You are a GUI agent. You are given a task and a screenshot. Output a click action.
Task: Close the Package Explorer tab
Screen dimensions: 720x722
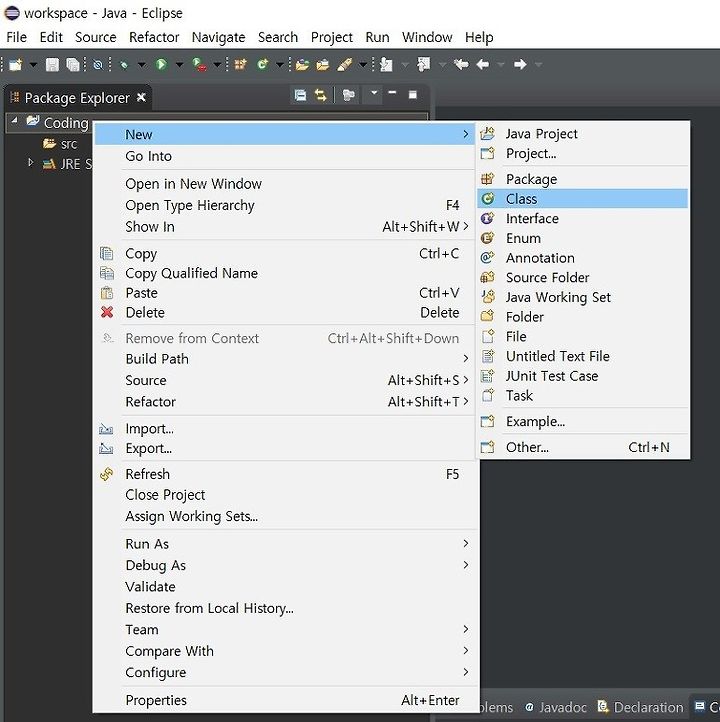tap(142, 97)
